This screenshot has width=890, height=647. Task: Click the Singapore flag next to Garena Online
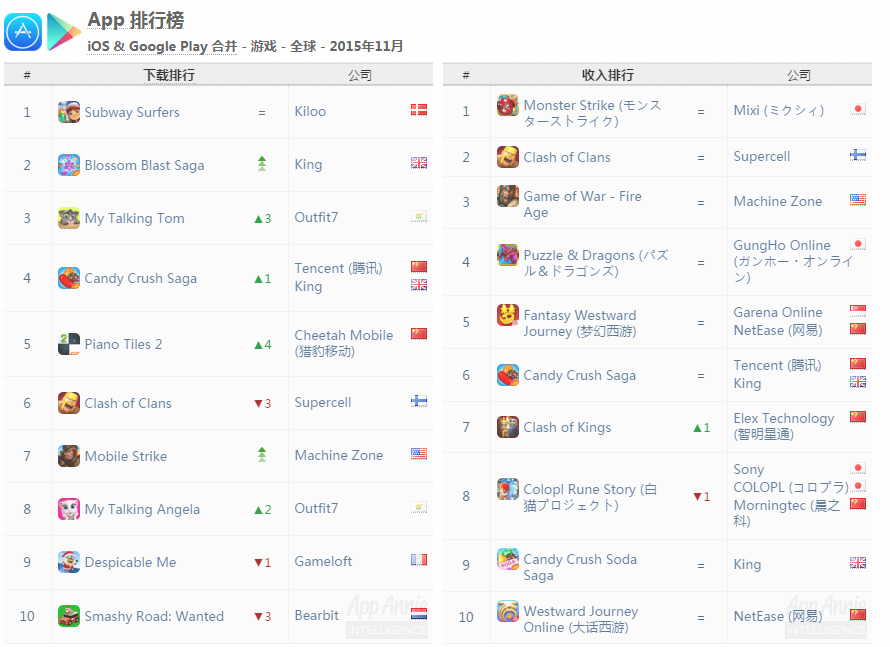coord(858,310)
